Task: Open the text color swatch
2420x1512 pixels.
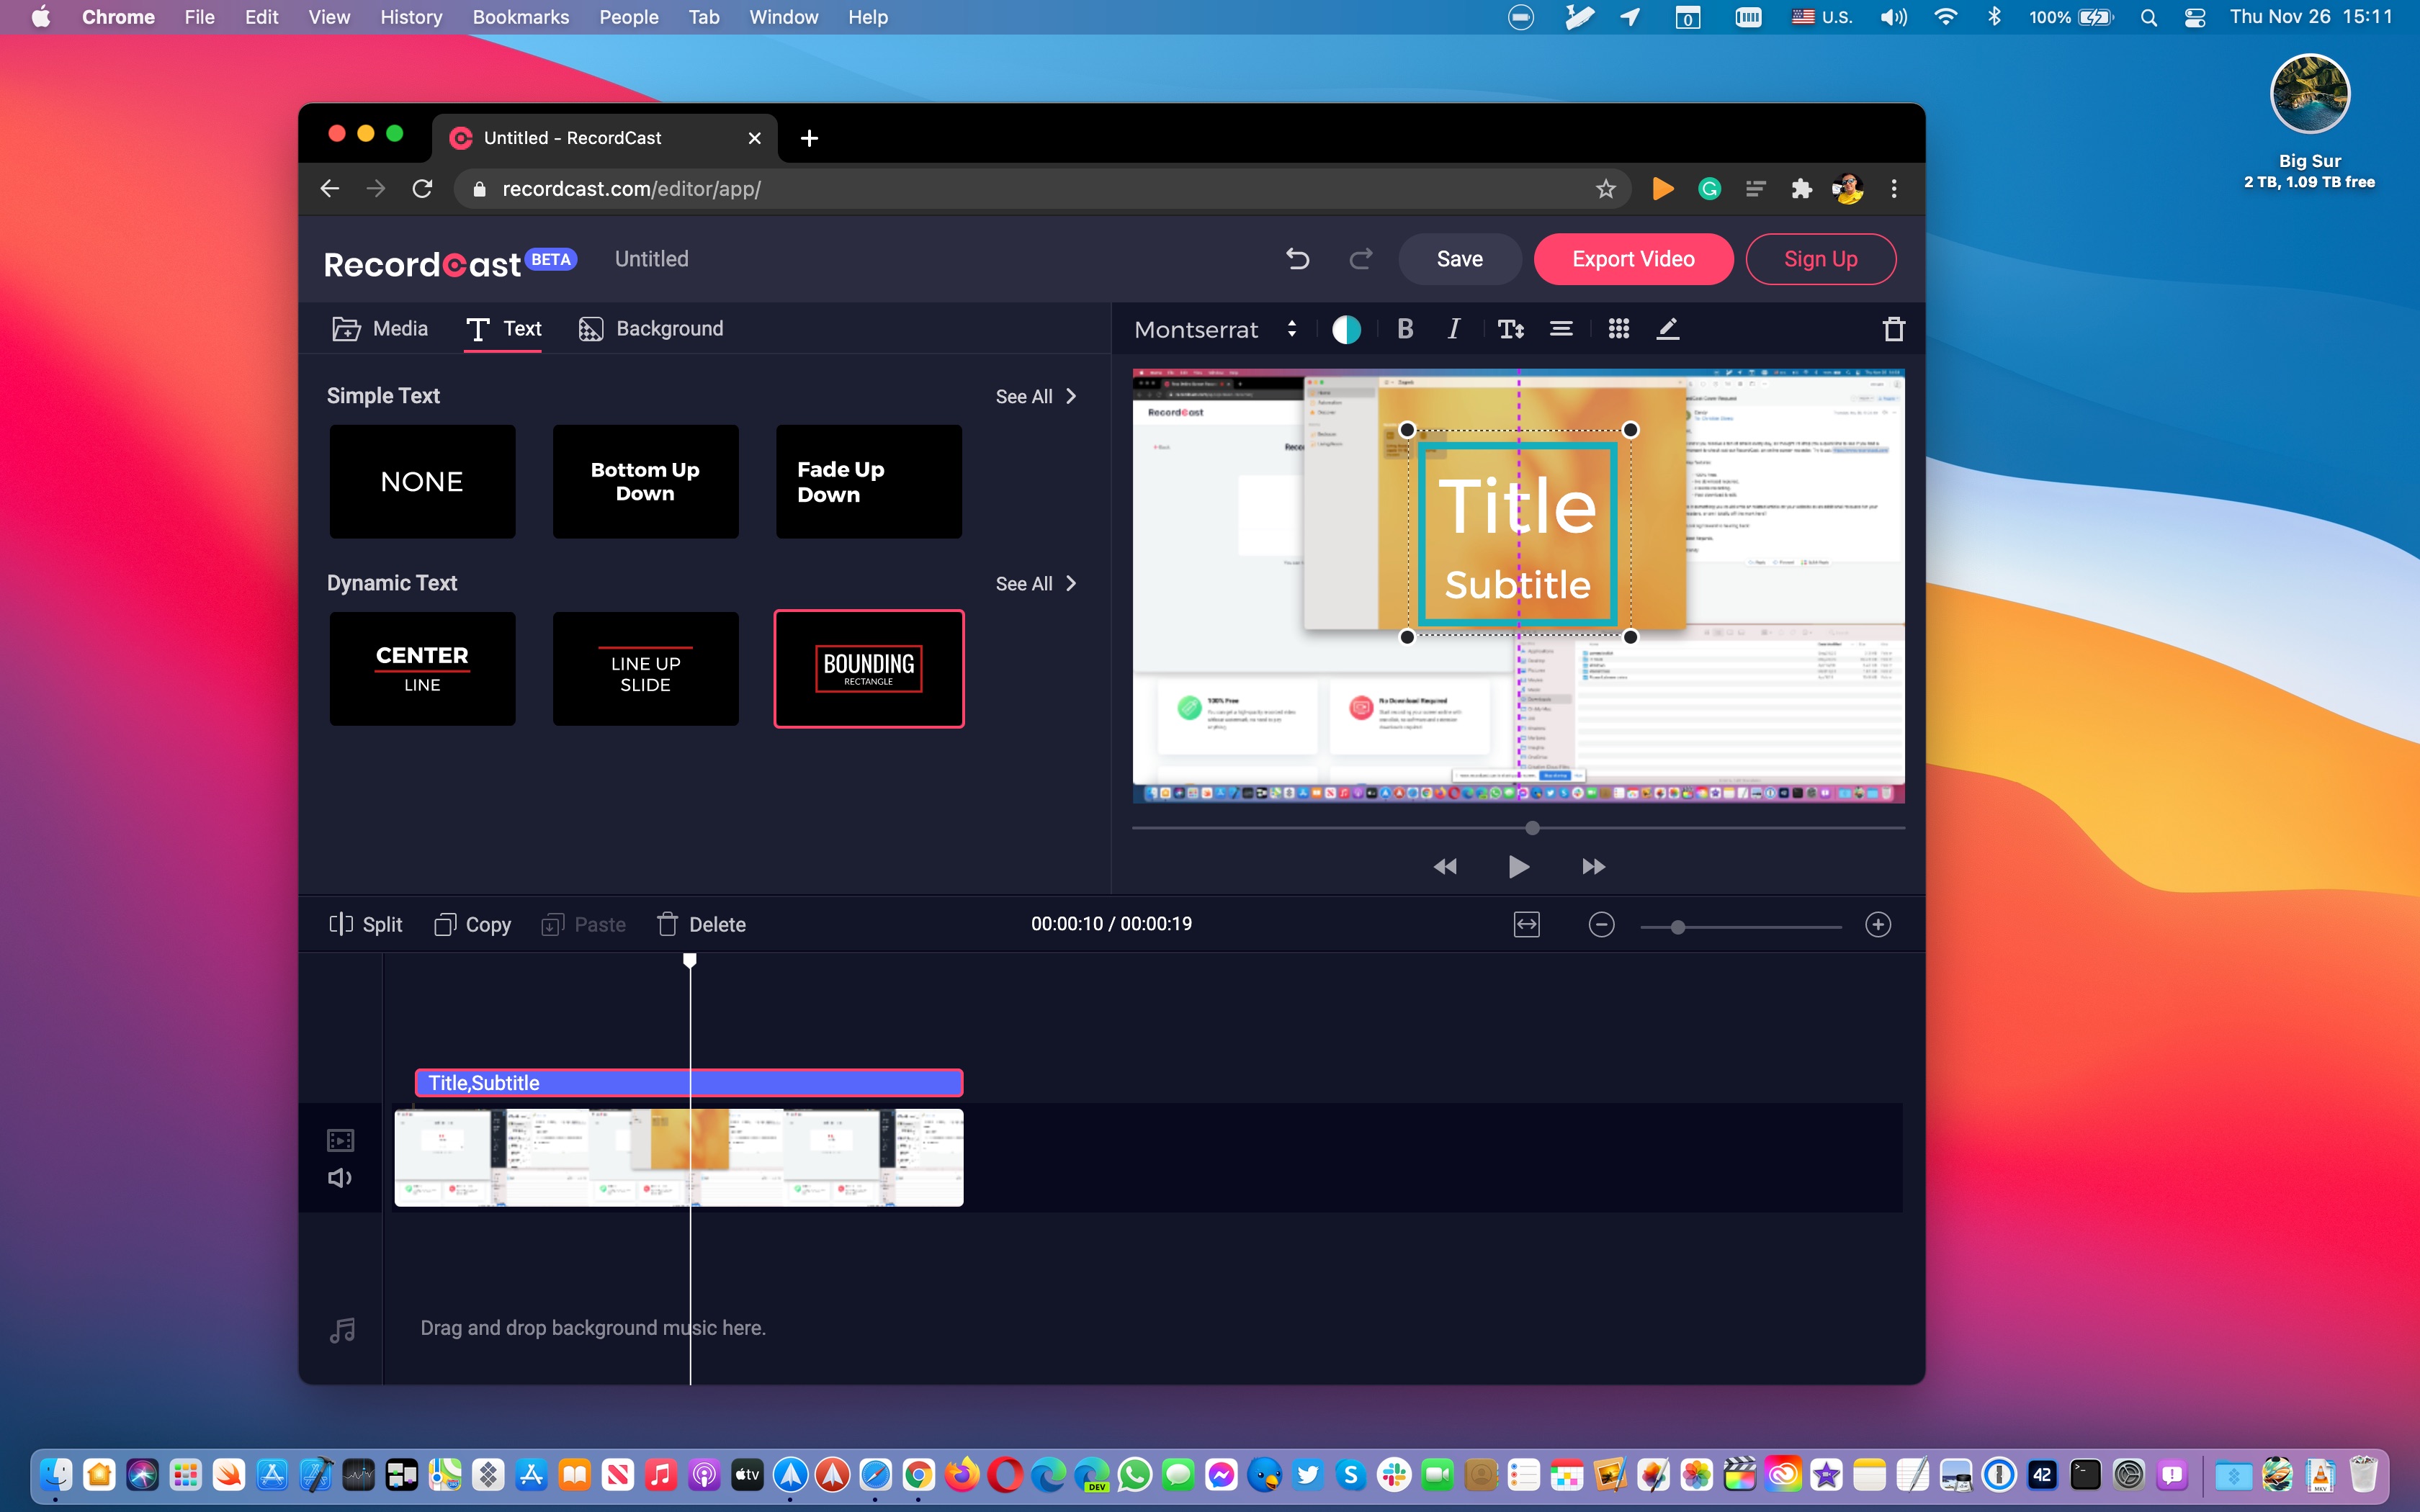Action: click(x=1346, y=329)
